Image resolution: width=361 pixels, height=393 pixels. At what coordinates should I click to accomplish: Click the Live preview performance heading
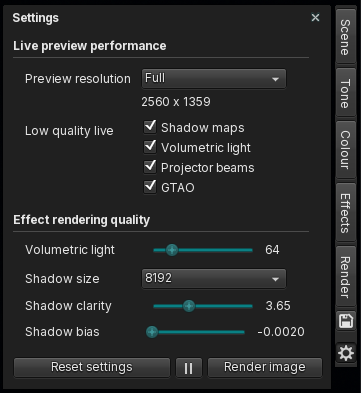pos(90,46)
